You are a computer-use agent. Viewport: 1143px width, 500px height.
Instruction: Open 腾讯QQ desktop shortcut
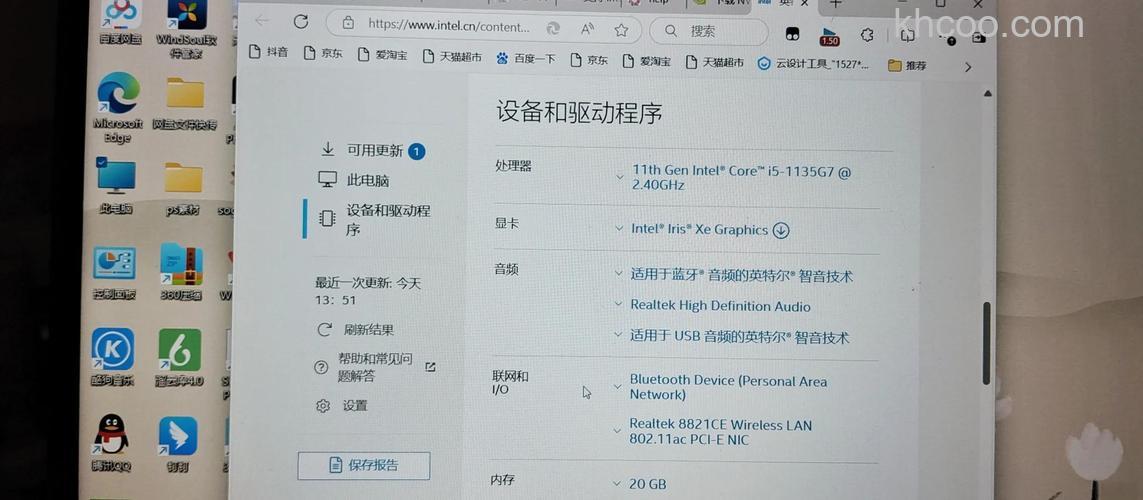pos(112,443)
